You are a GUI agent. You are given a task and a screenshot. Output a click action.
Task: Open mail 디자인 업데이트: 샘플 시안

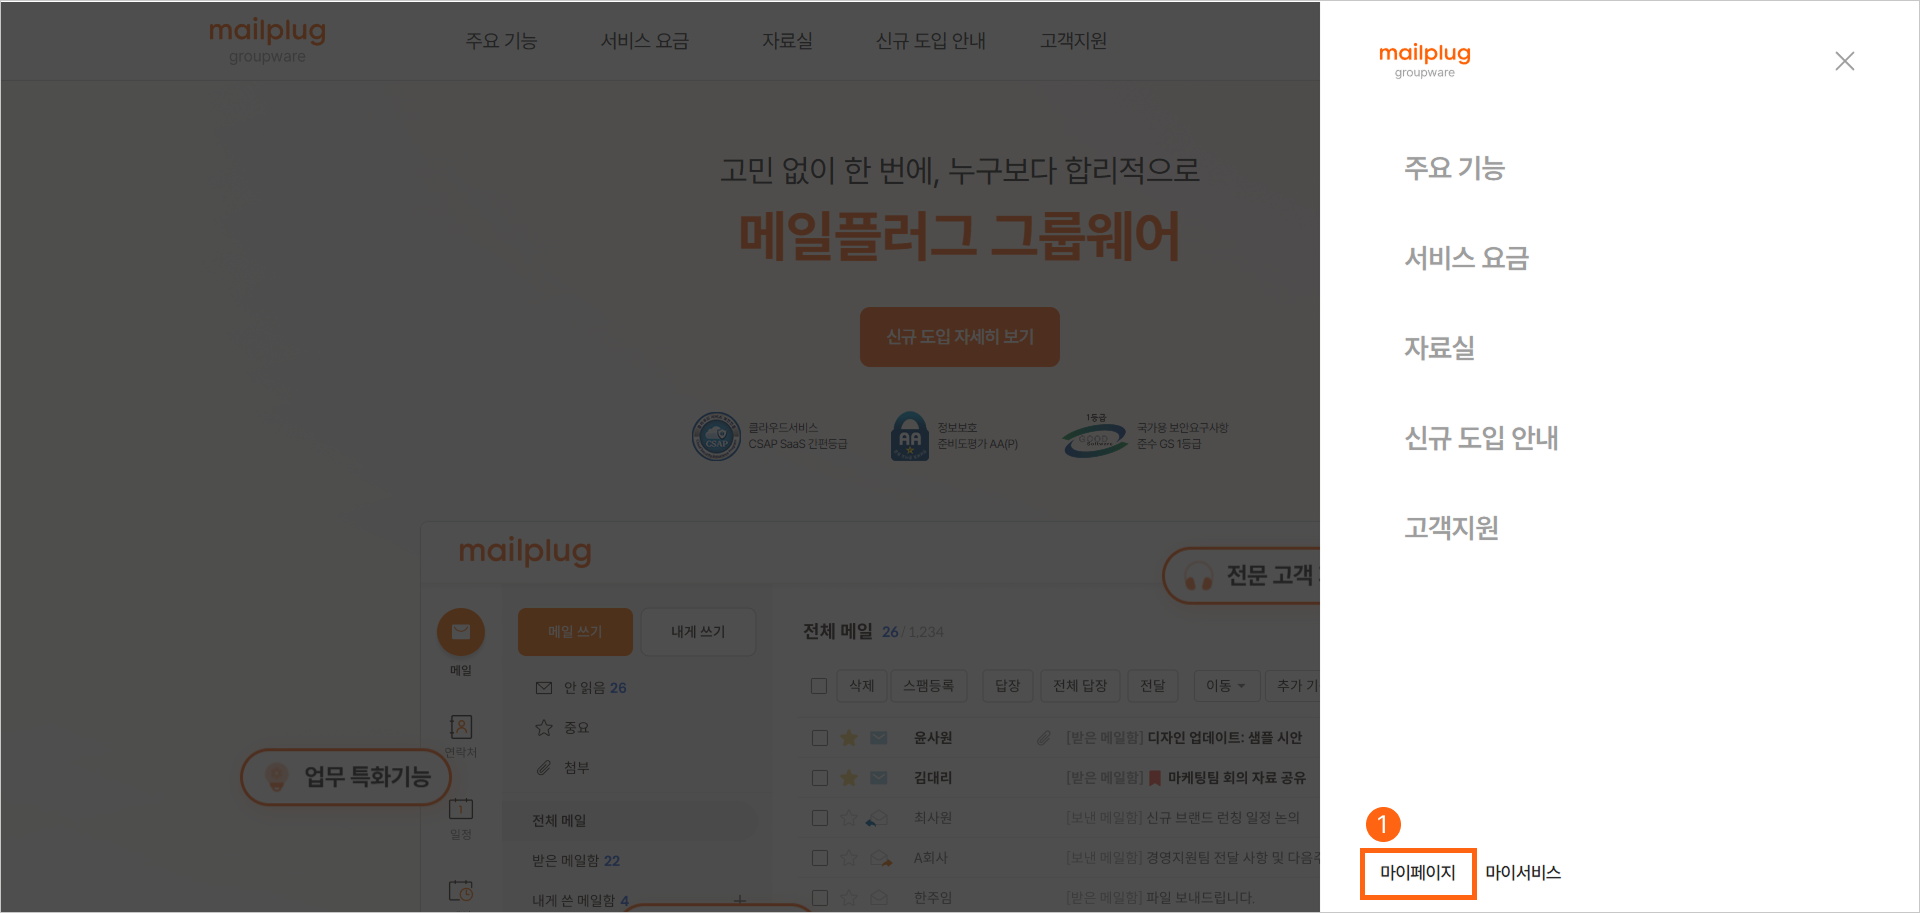click(x=1225, y=738)
